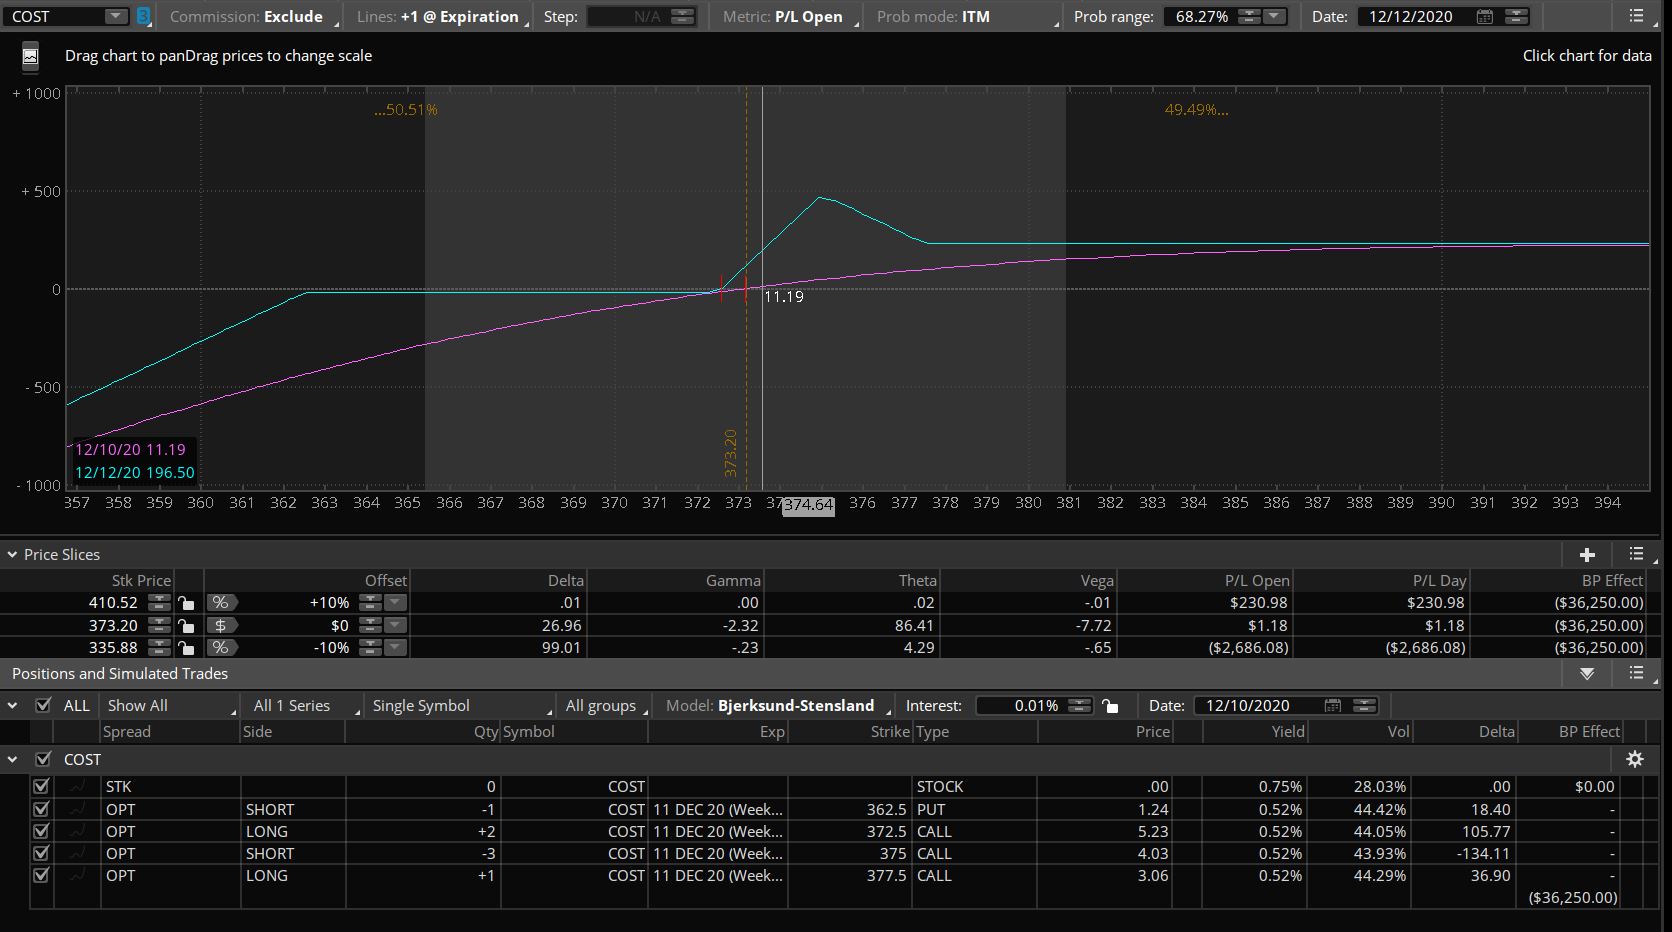Viewport: 1672px width, 932px height.
Task: Click the dollar offset mode icon on 373.20 row
Action: point(220,626)
